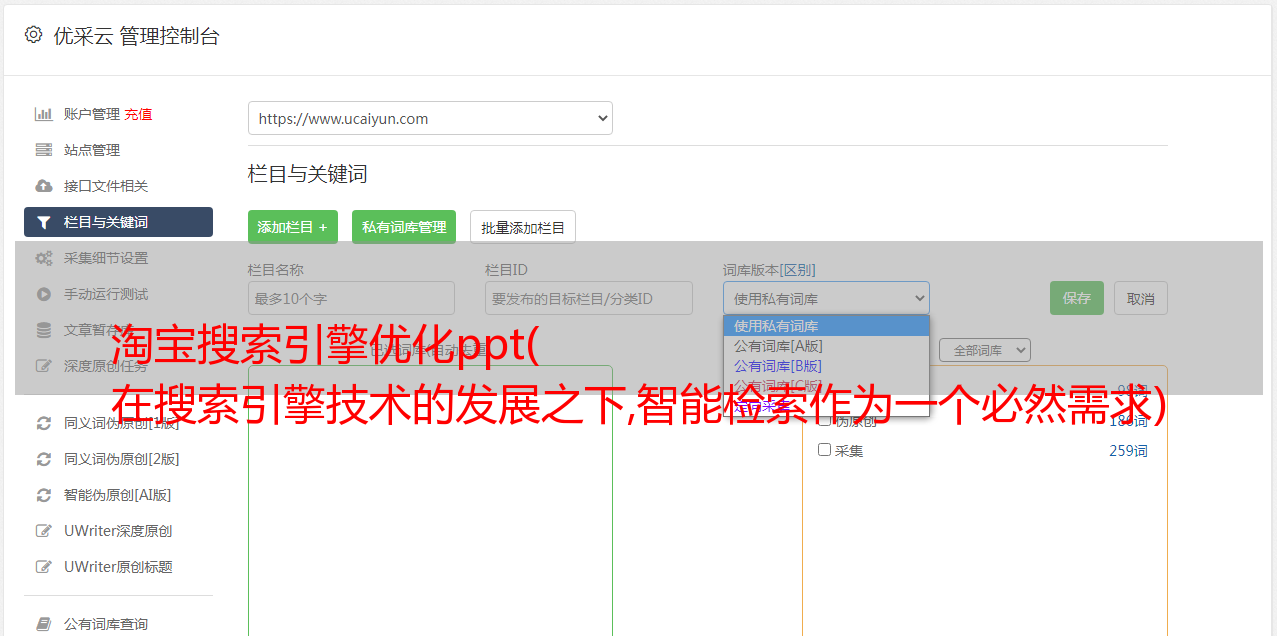Click the cloud upload icon for 接口文件相关

pos(44,186)
